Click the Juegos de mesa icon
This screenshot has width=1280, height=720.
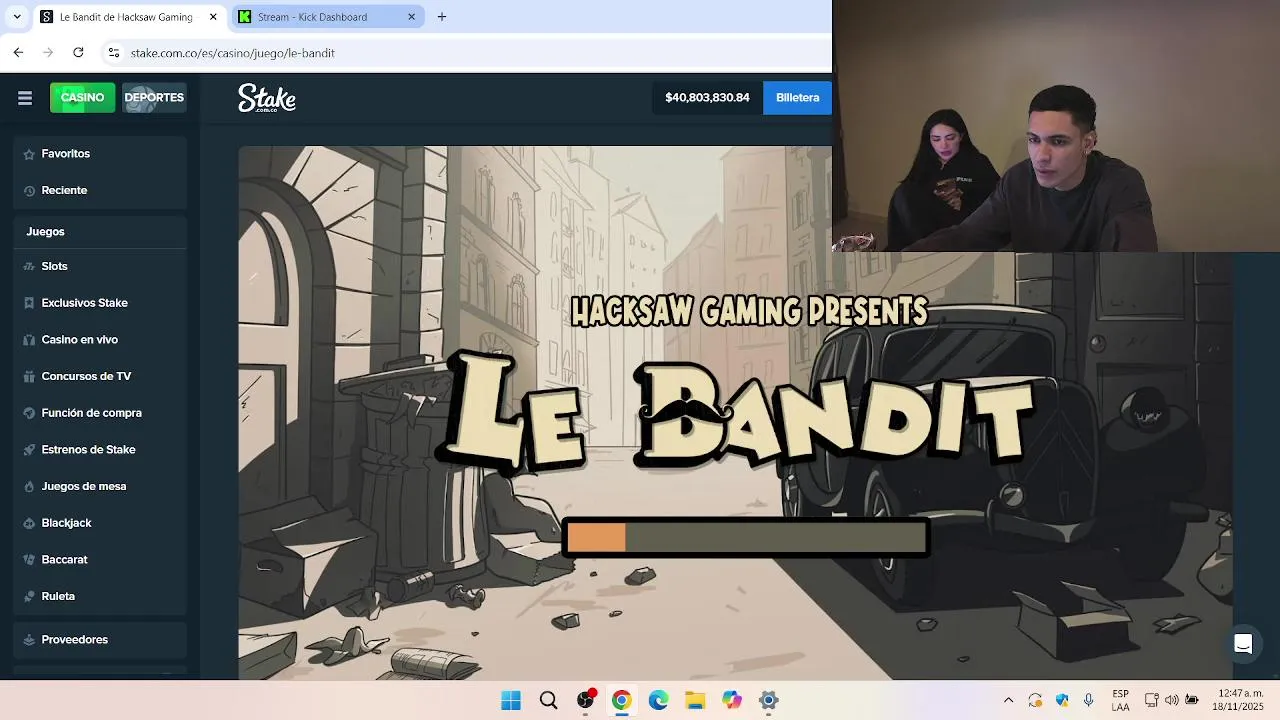[29, 487]
